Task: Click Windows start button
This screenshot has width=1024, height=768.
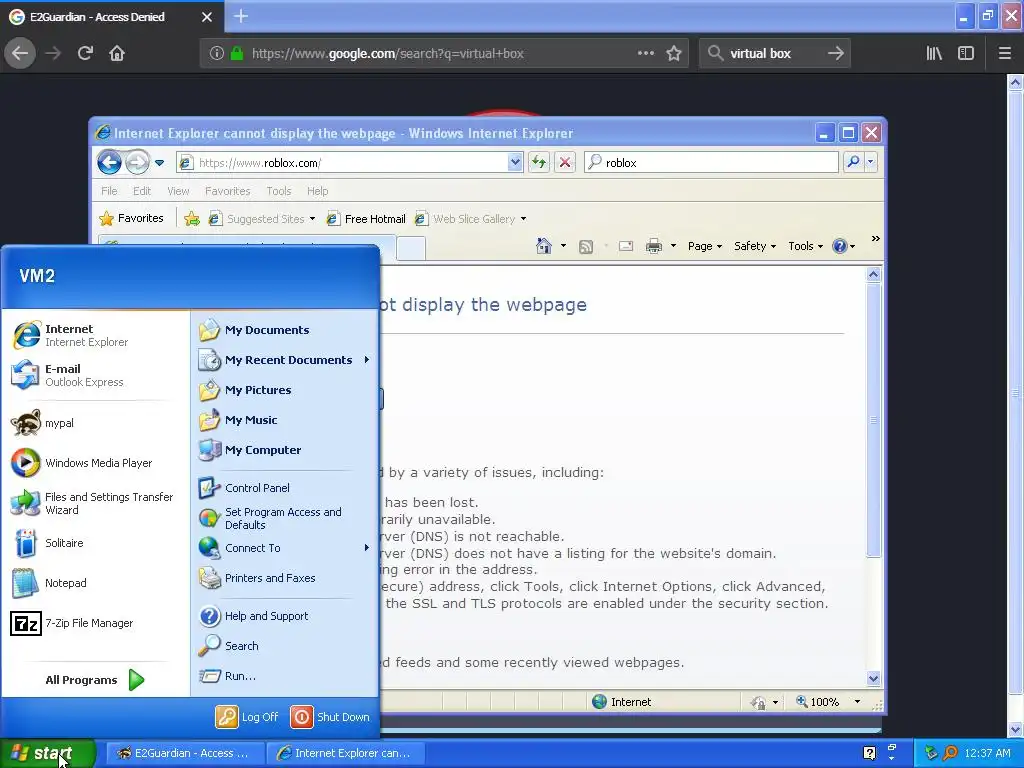Action: pos(48,753)
